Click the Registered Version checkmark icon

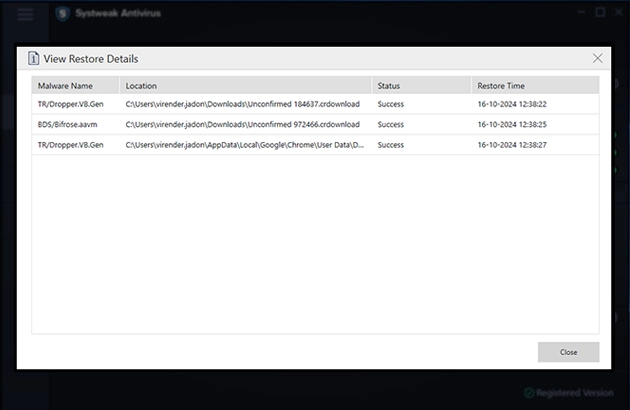click(529, 393)
